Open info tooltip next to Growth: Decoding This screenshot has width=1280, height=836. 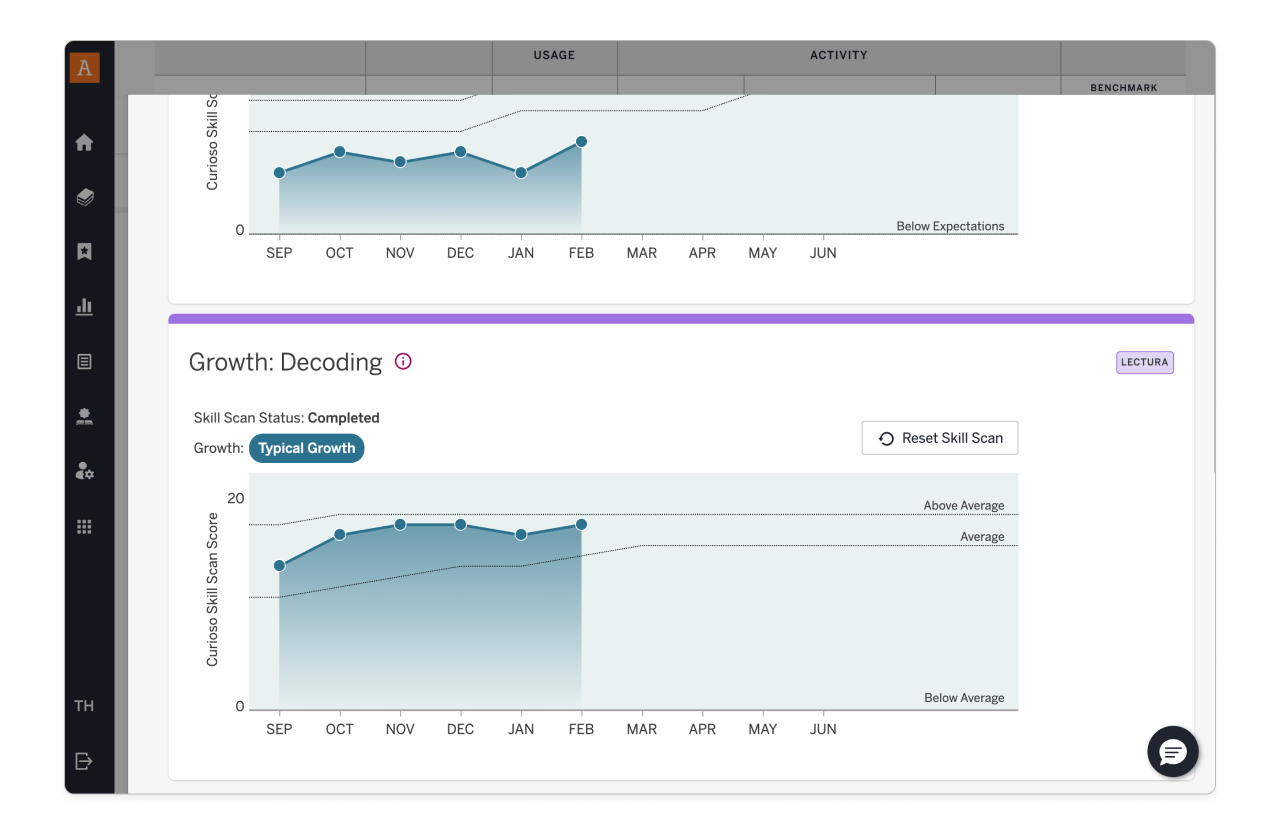(x=403, y=361)
